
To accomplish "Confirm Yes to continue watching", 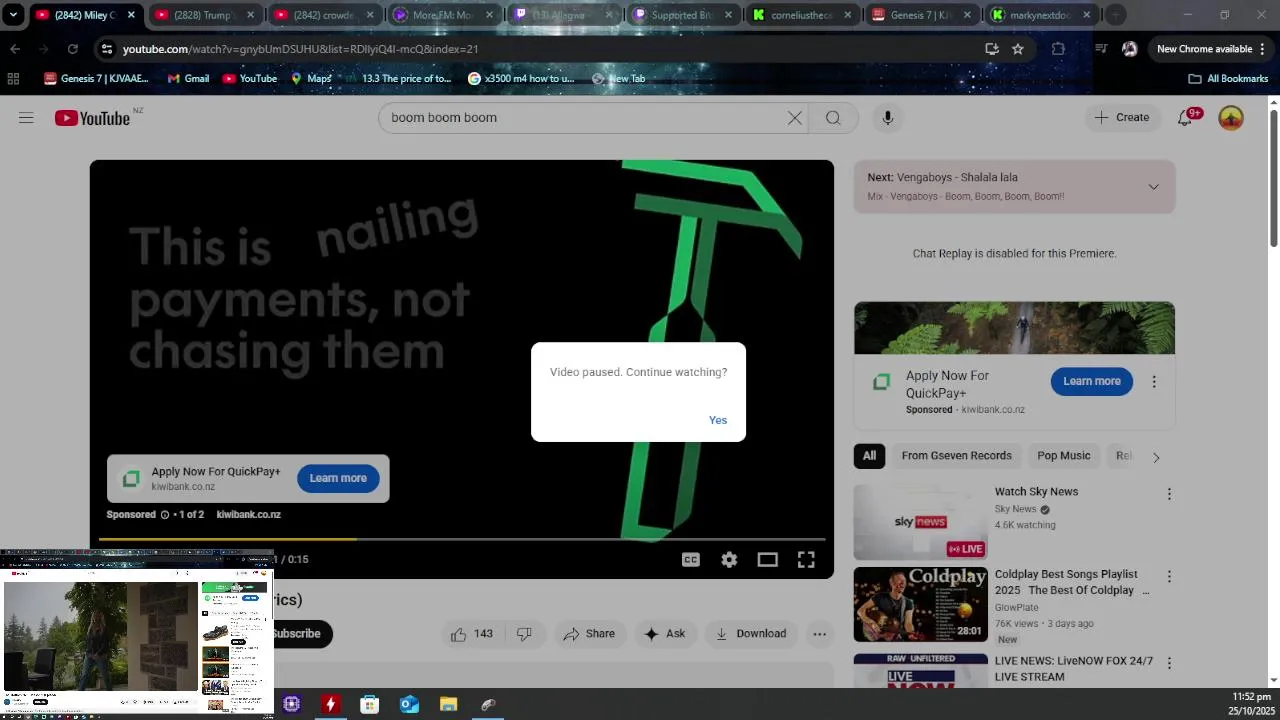I will pos(718,420).
